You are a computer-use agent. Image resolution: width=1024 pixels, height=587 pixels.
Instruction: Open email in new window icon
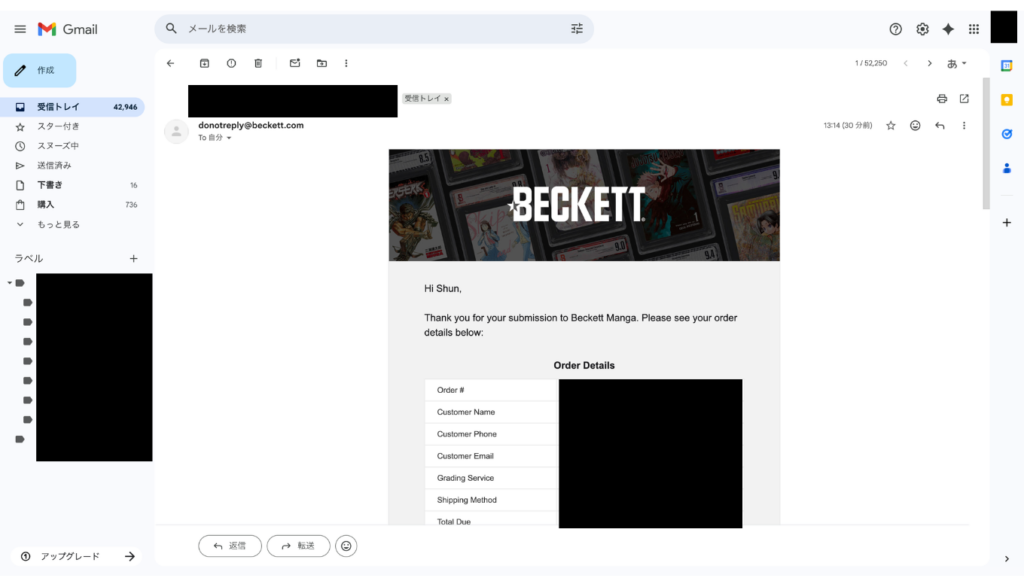point(964,99)
